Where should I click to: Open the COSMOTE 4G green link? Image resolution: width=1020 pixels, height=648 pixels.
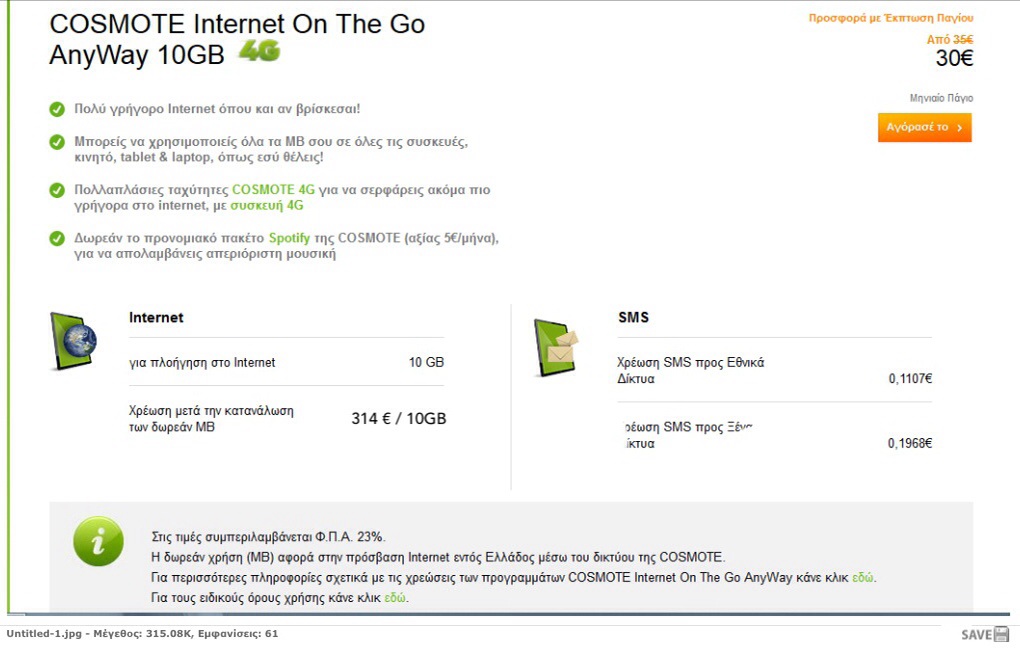tap(273, 190)
